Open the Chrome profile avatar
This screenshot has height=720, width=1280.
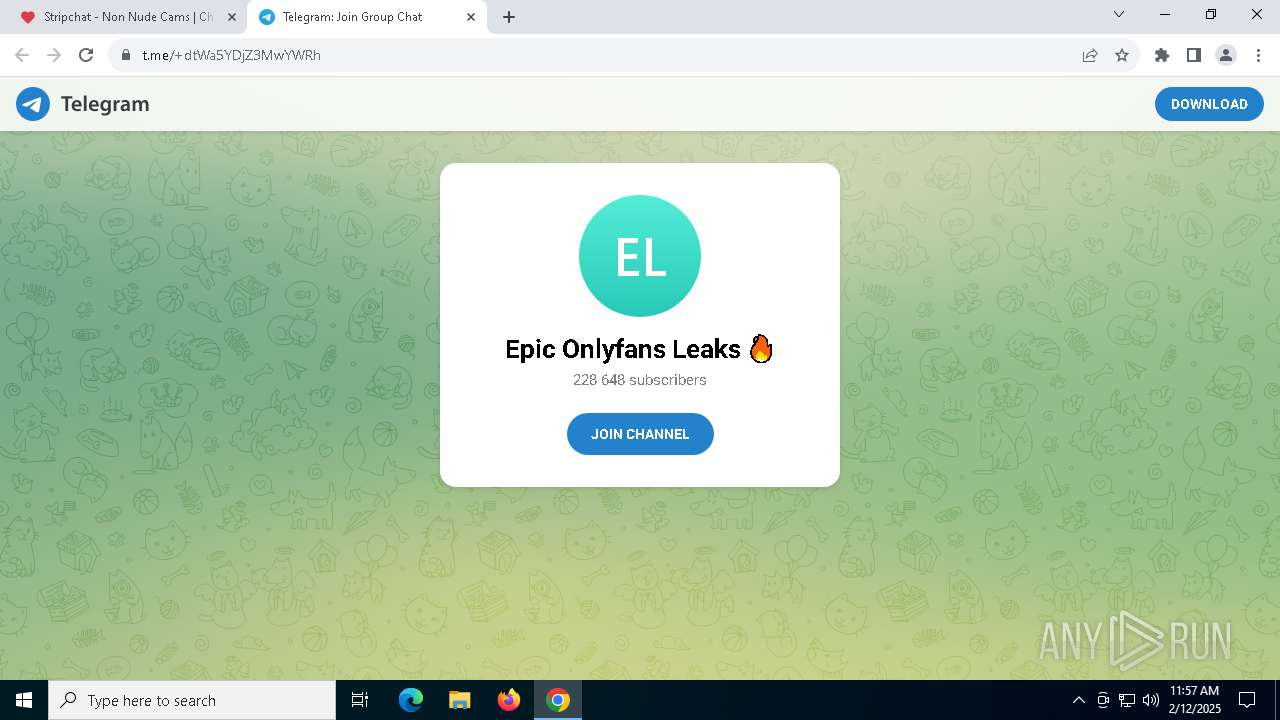1226,55
